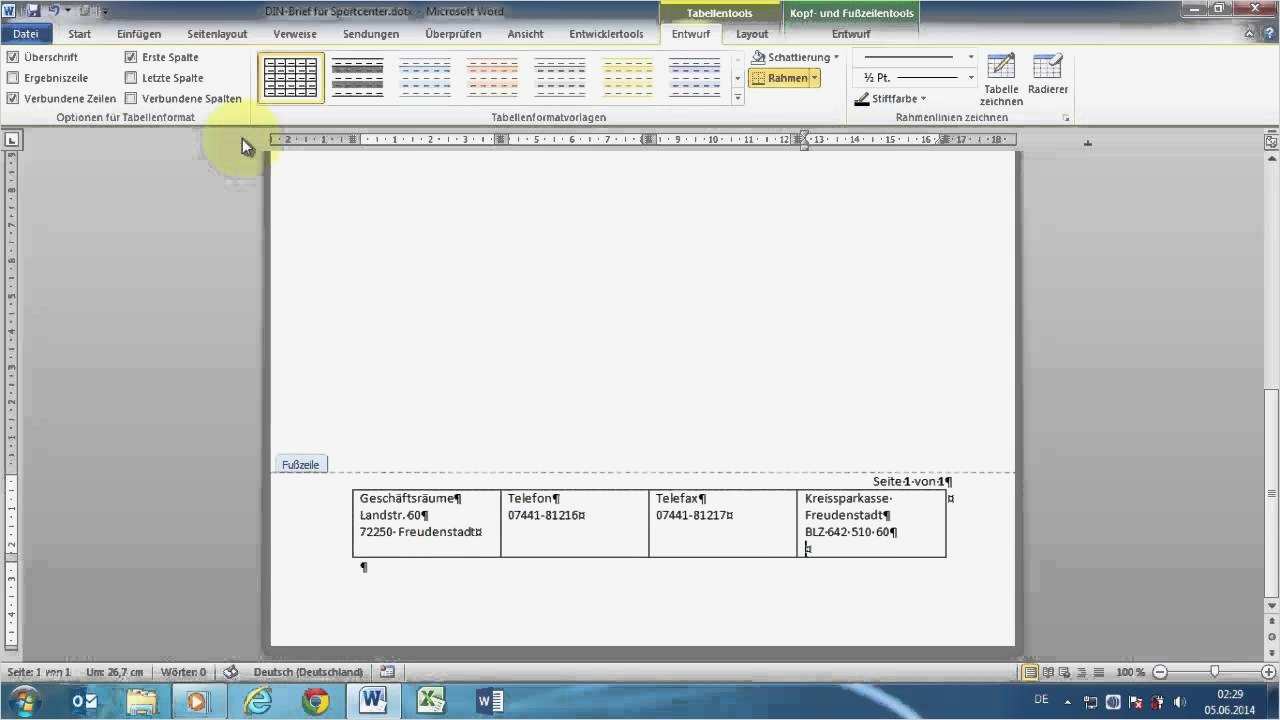Viewport: 1280px width, 720px height.
Task: Switch to the Seitenlayout ribbon tab
Action: (x=217, y=33)
